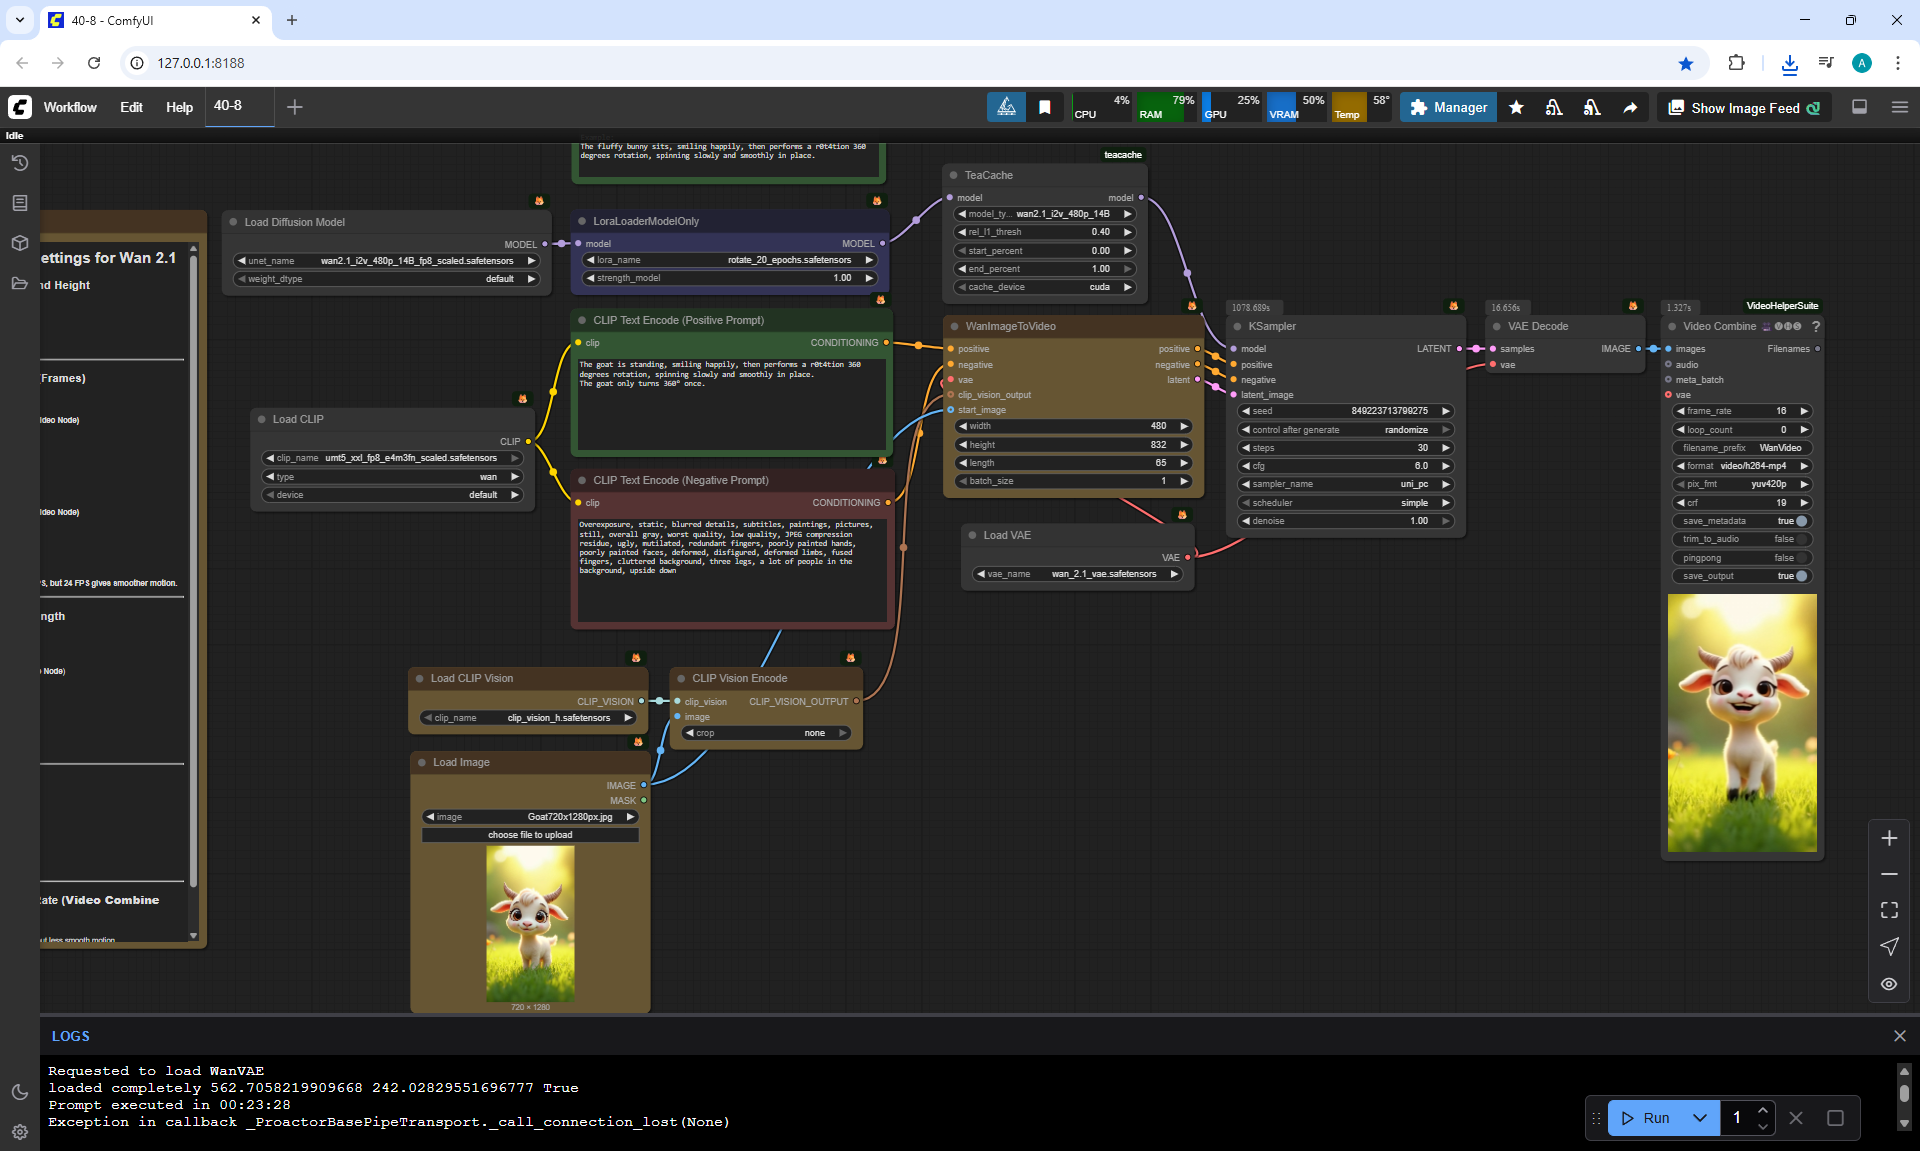Image resolution: width=1920 pixels, height=1151 pixels.
Task: Toggle save_metadata switch in Video Combine
Action: pyautogui.click(x=1801, y=521)
